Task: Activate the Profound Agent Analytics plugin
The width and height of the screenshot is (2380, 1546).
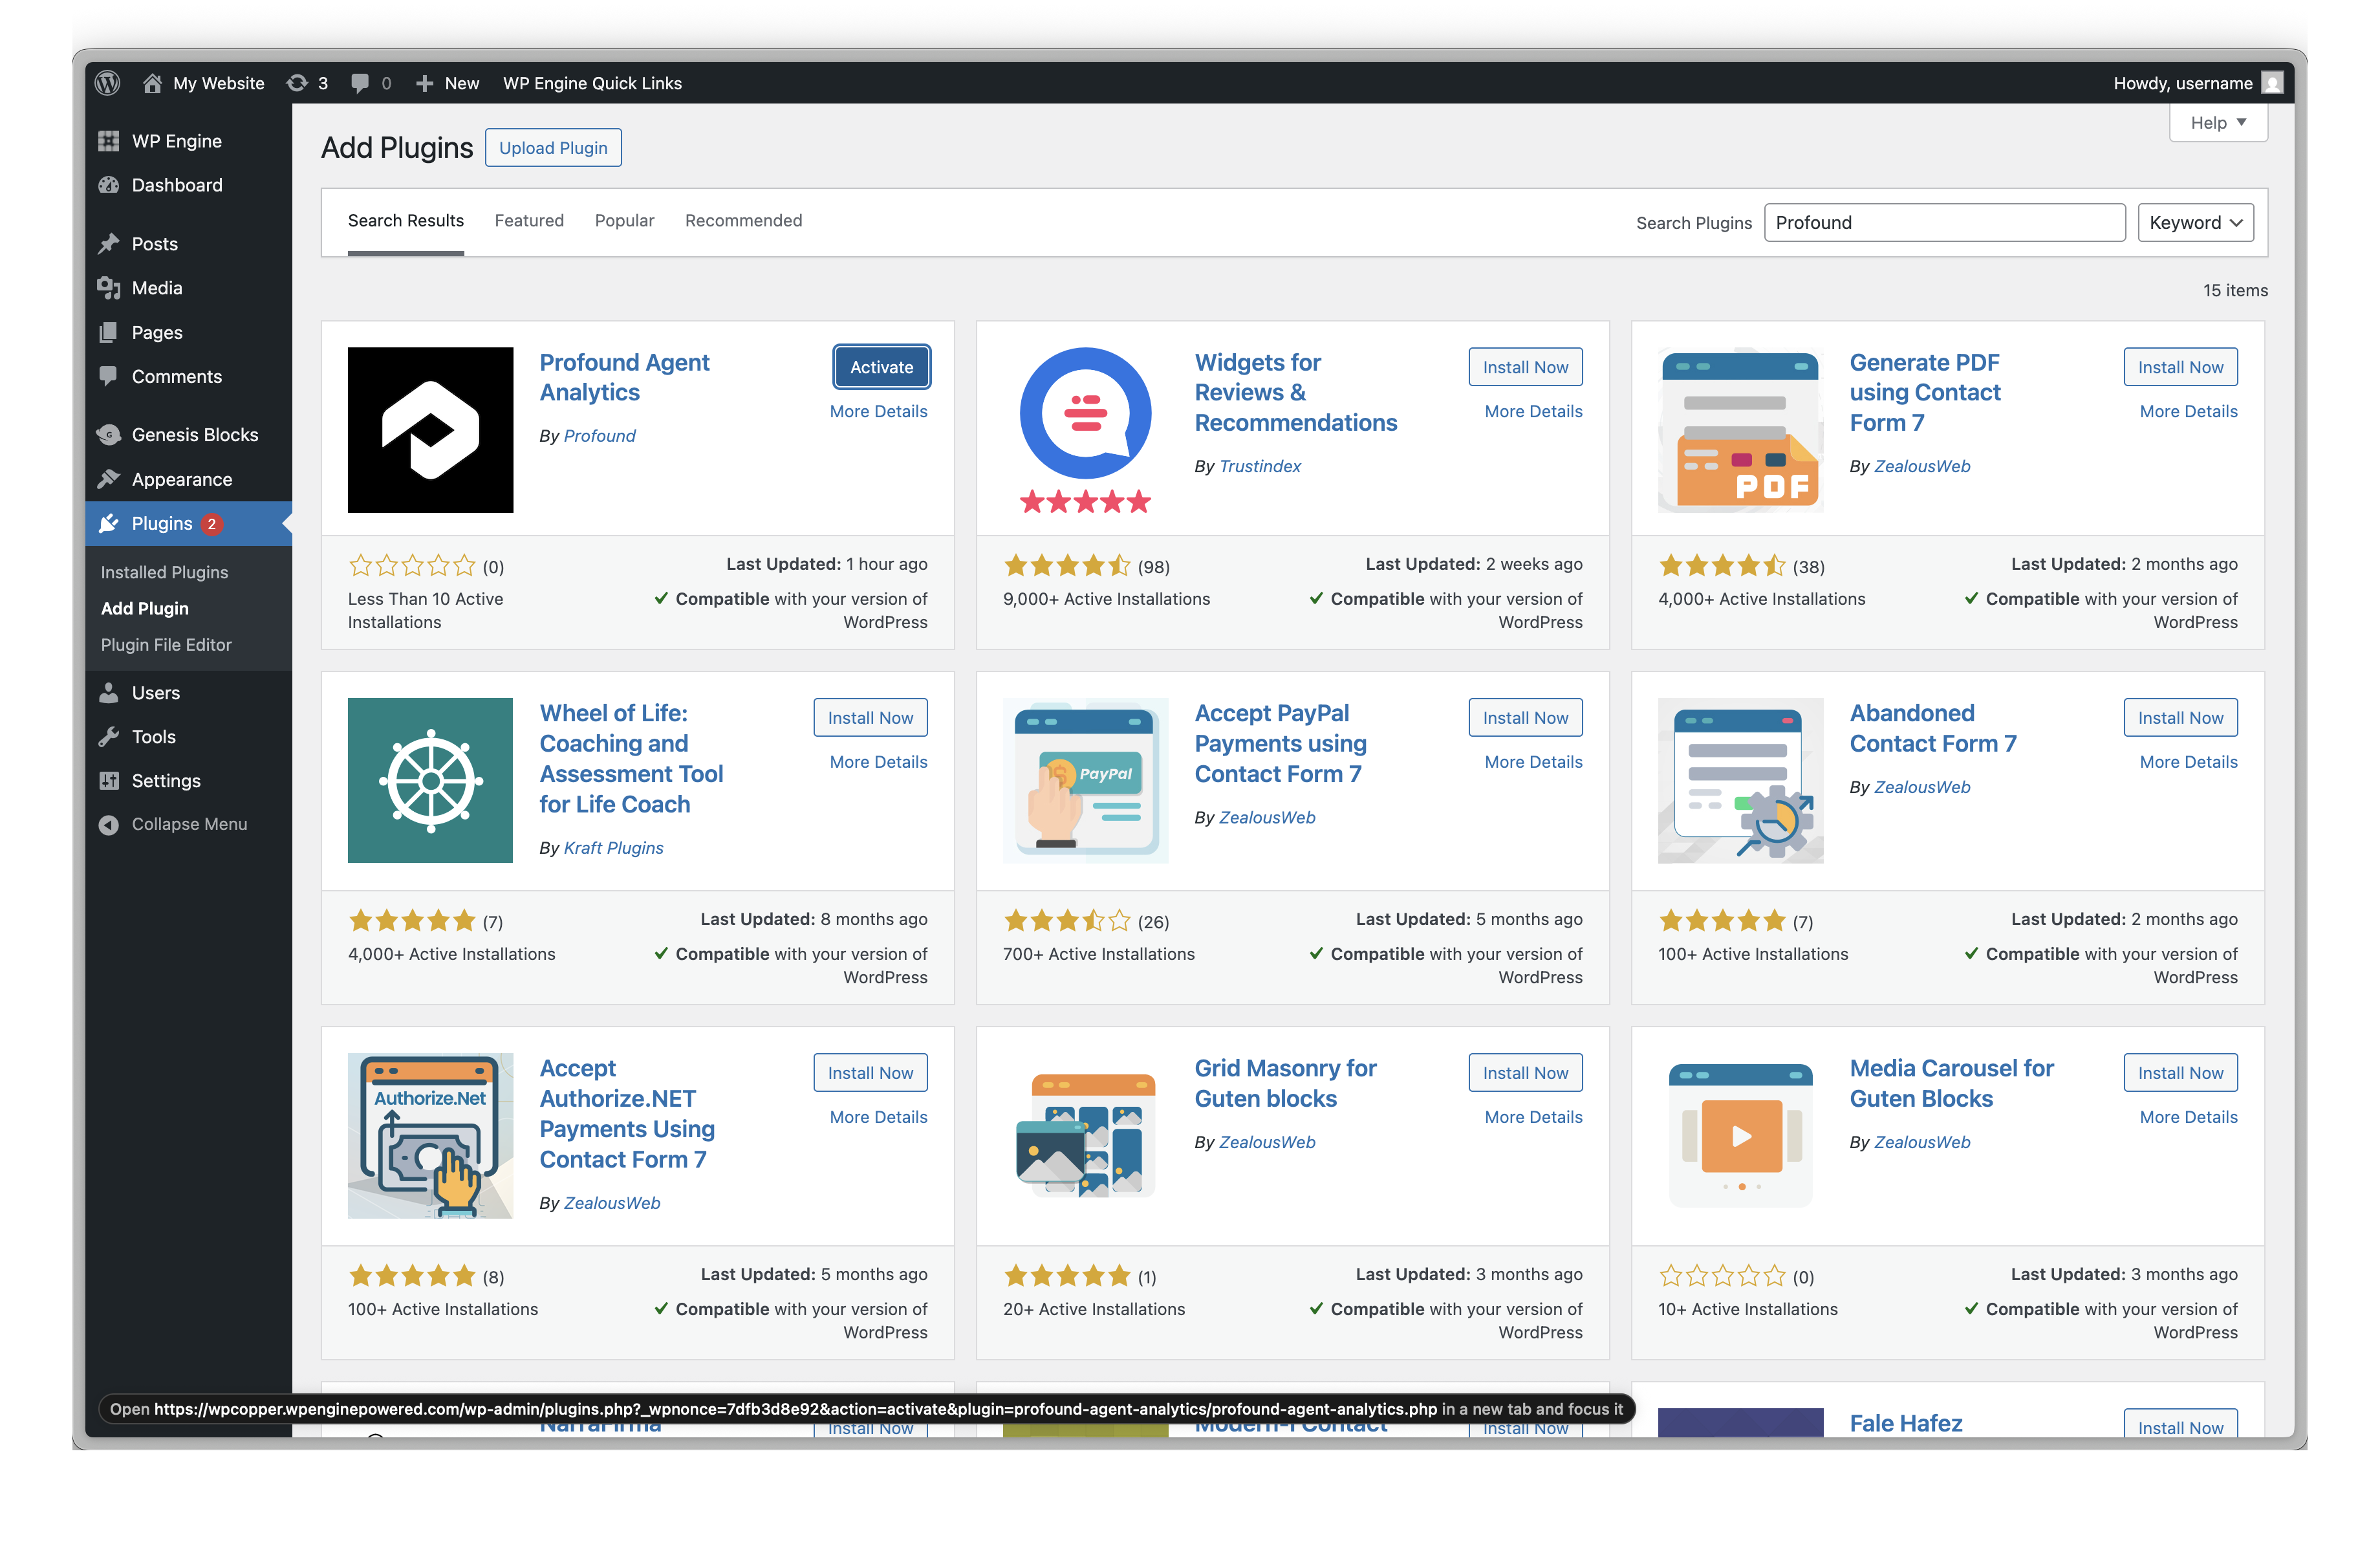Action: tap(881, 367)
